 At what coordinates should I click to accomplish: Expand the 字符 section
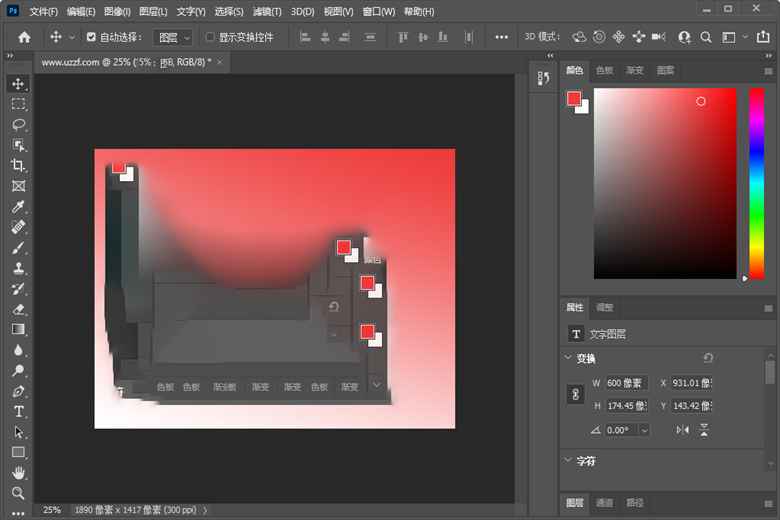pos(568,460)
